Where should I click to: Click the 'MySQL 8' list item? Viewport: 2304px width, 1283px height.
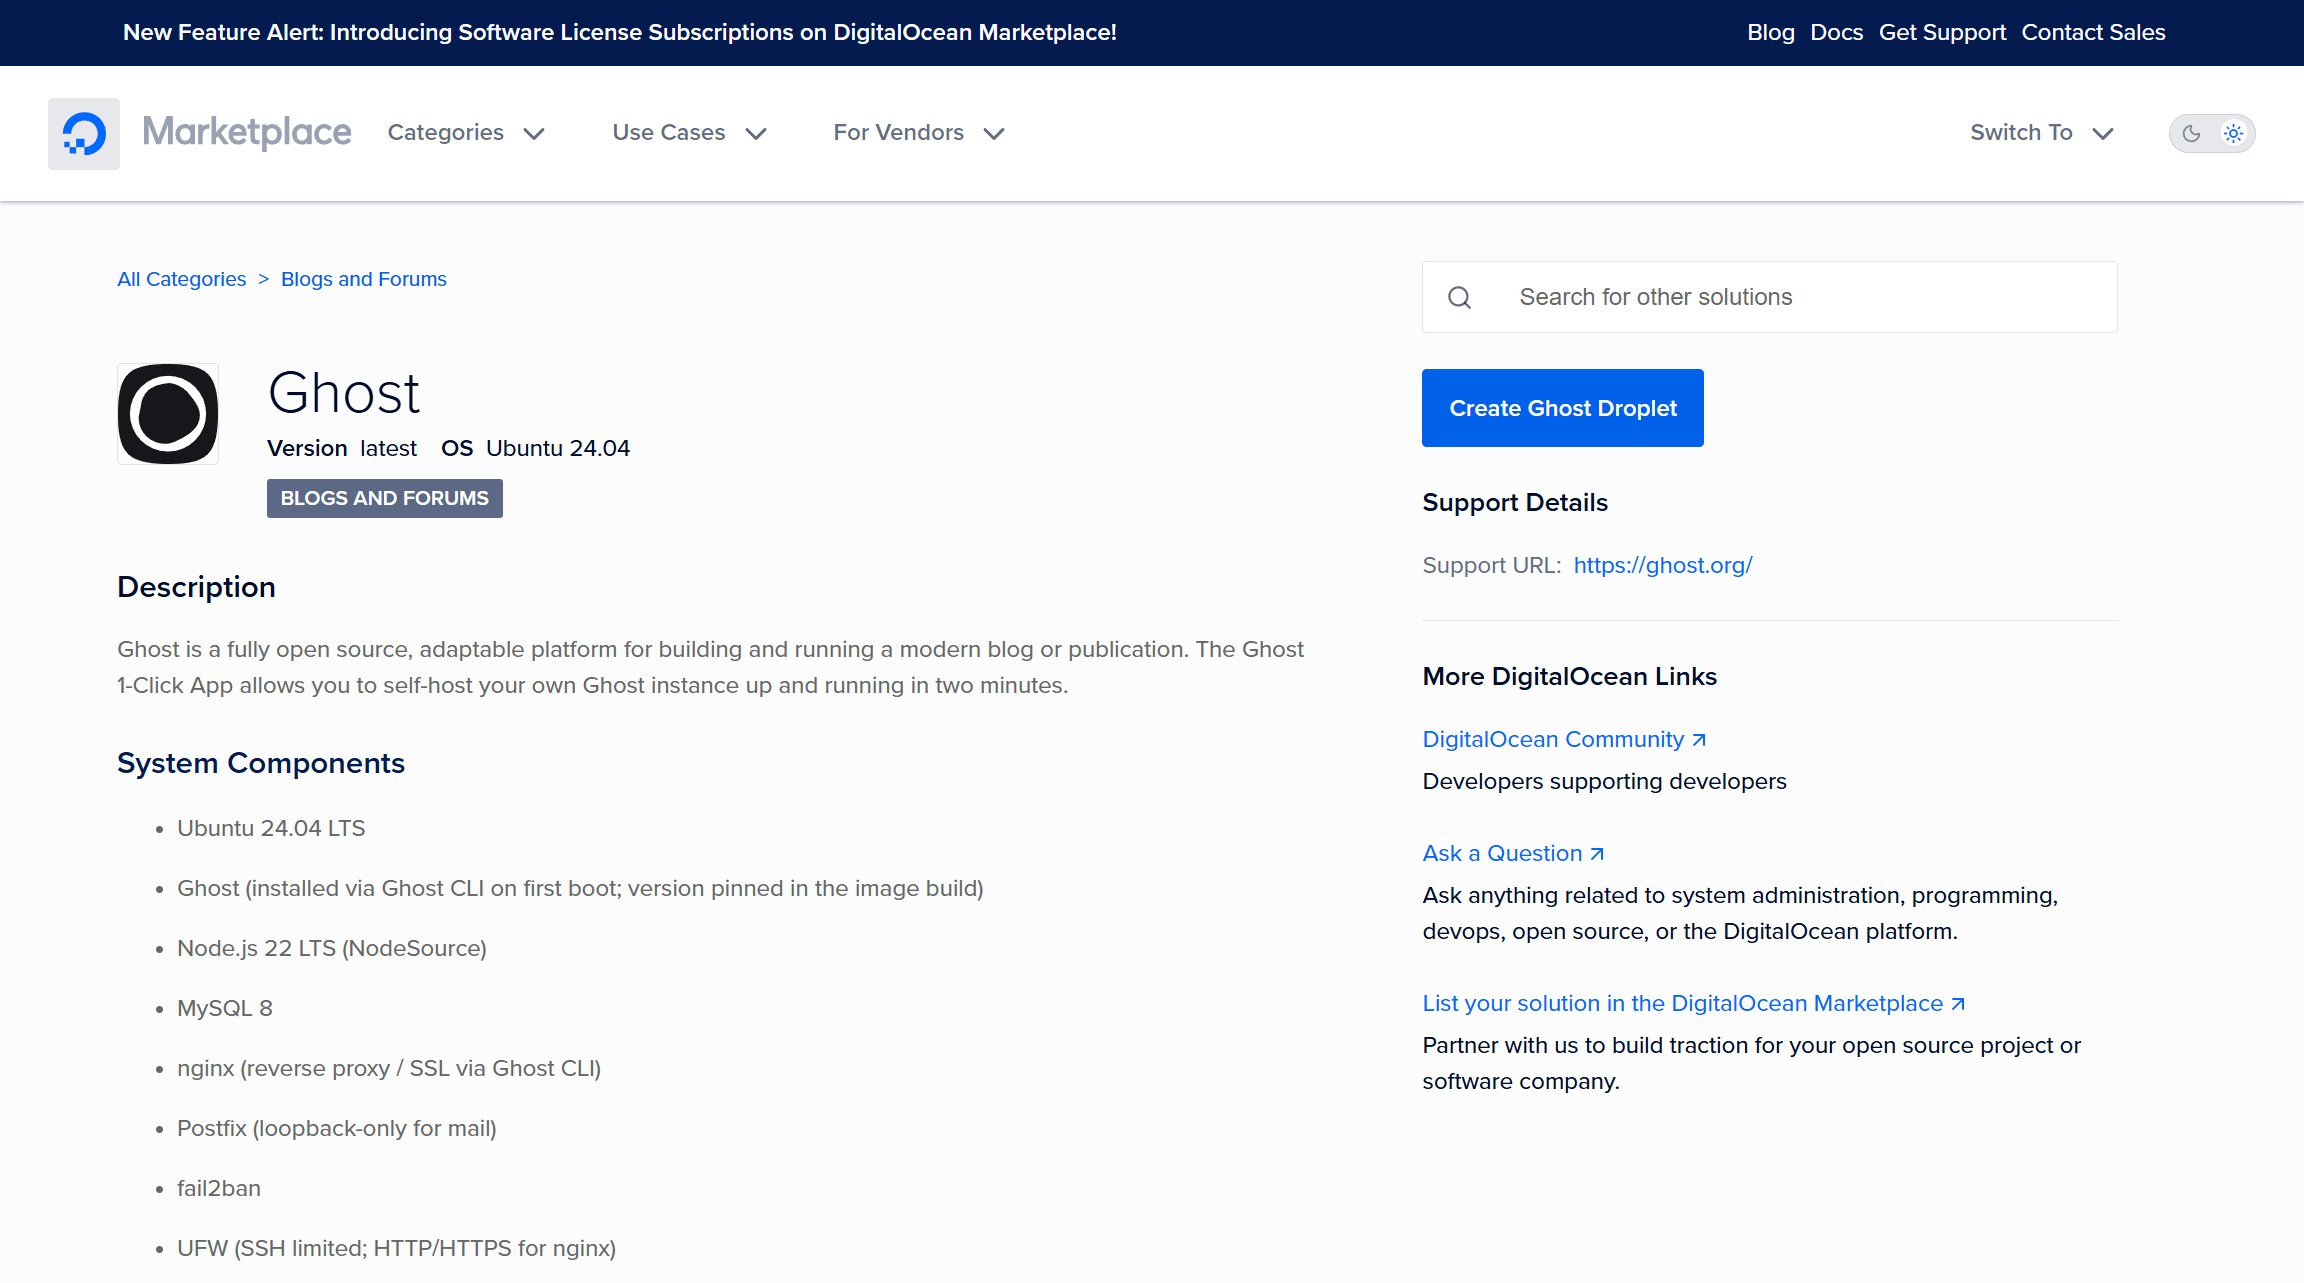(x=225, y=1008)
